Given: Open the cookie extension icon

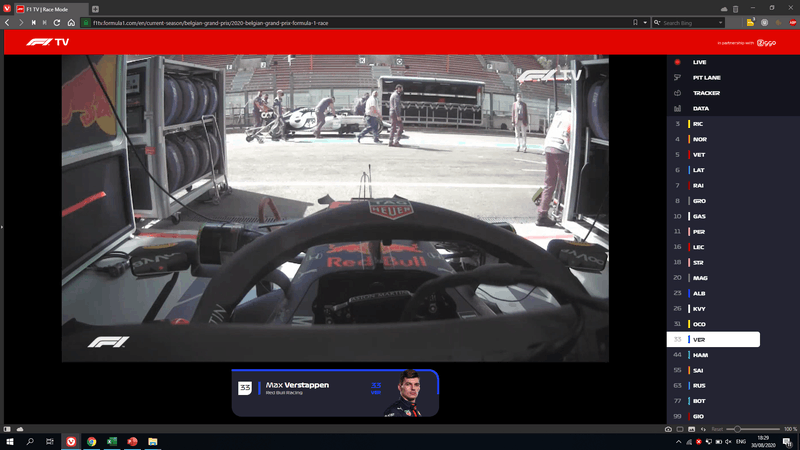Looking at the screenshot, I should [x=779, y=22].
